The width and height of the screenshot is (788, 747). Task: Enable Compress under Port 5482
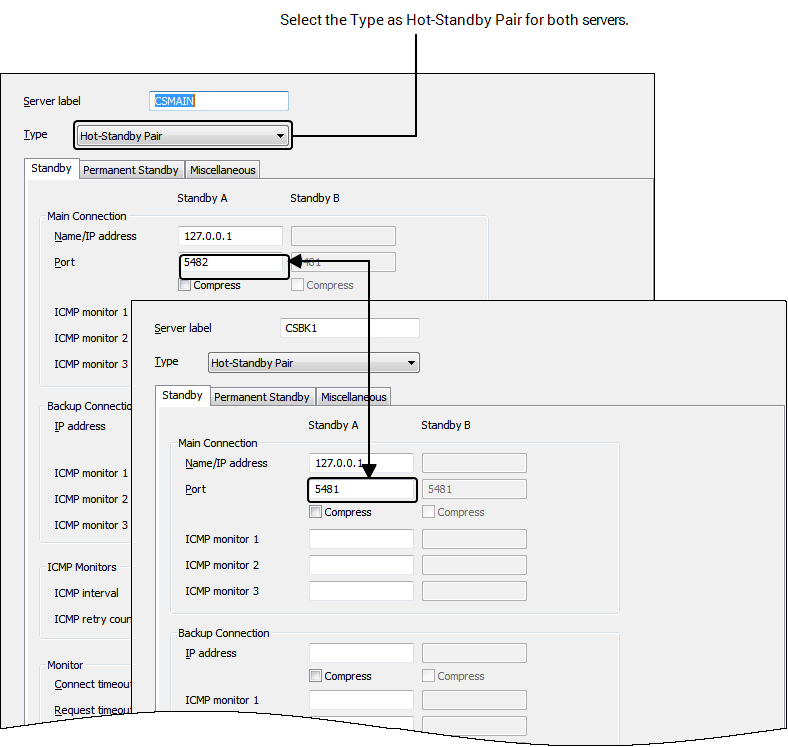click(x=185, y=285)
